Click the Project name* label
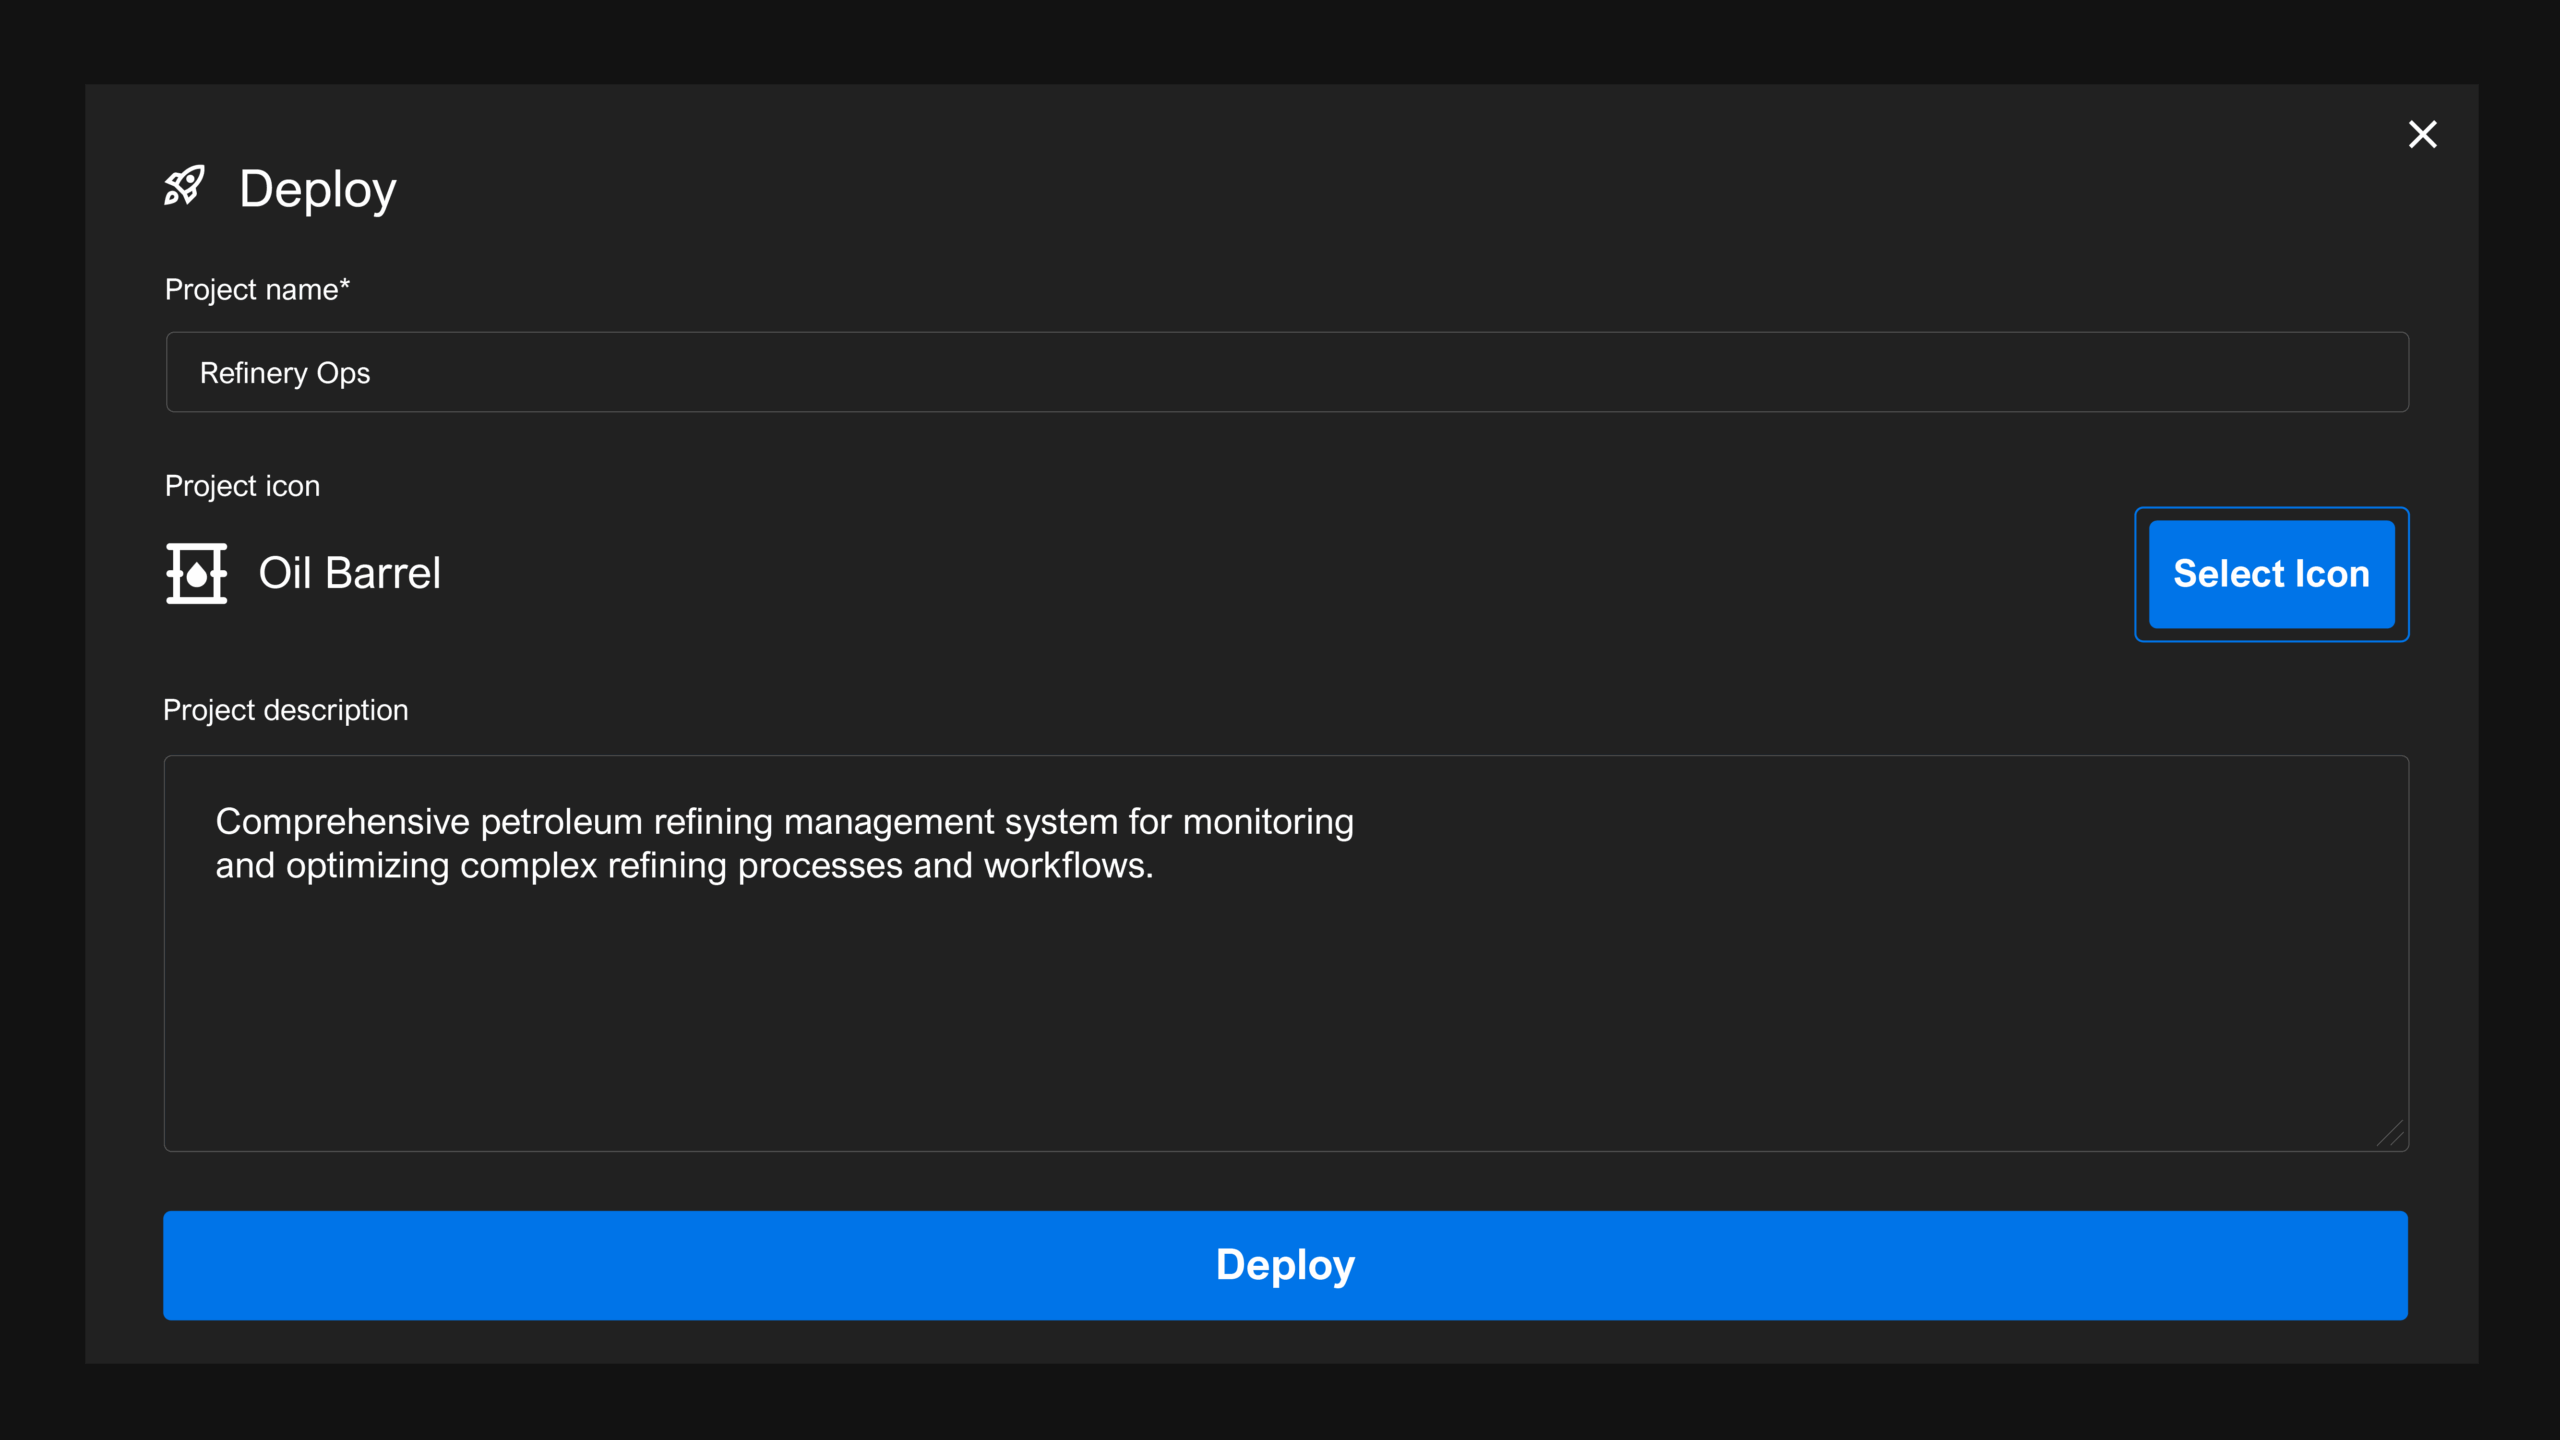The image size is (2560, 1440). tap(257, 290)
